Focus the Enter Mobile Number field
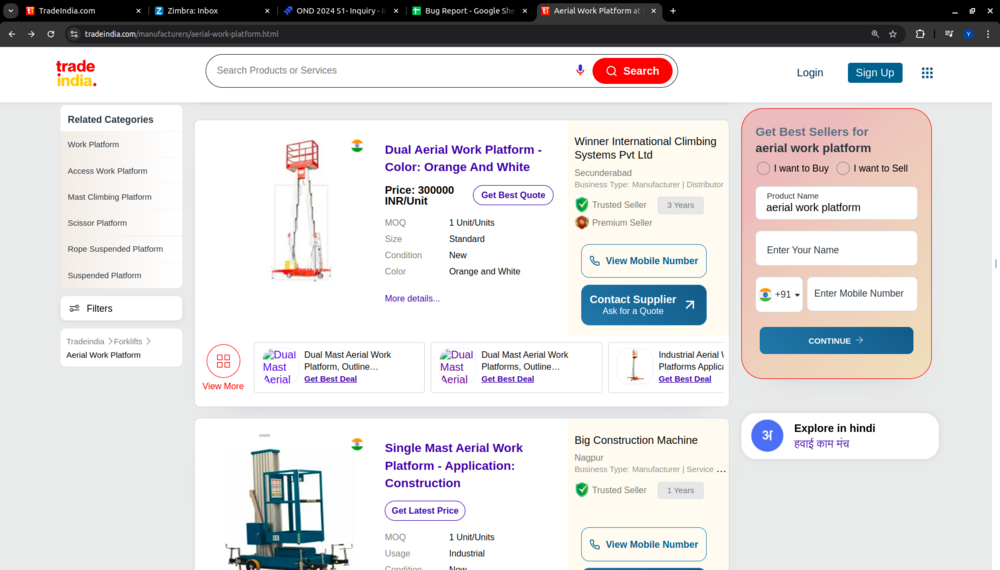This screenshot has height=570, width=1000. click(862, 294)
